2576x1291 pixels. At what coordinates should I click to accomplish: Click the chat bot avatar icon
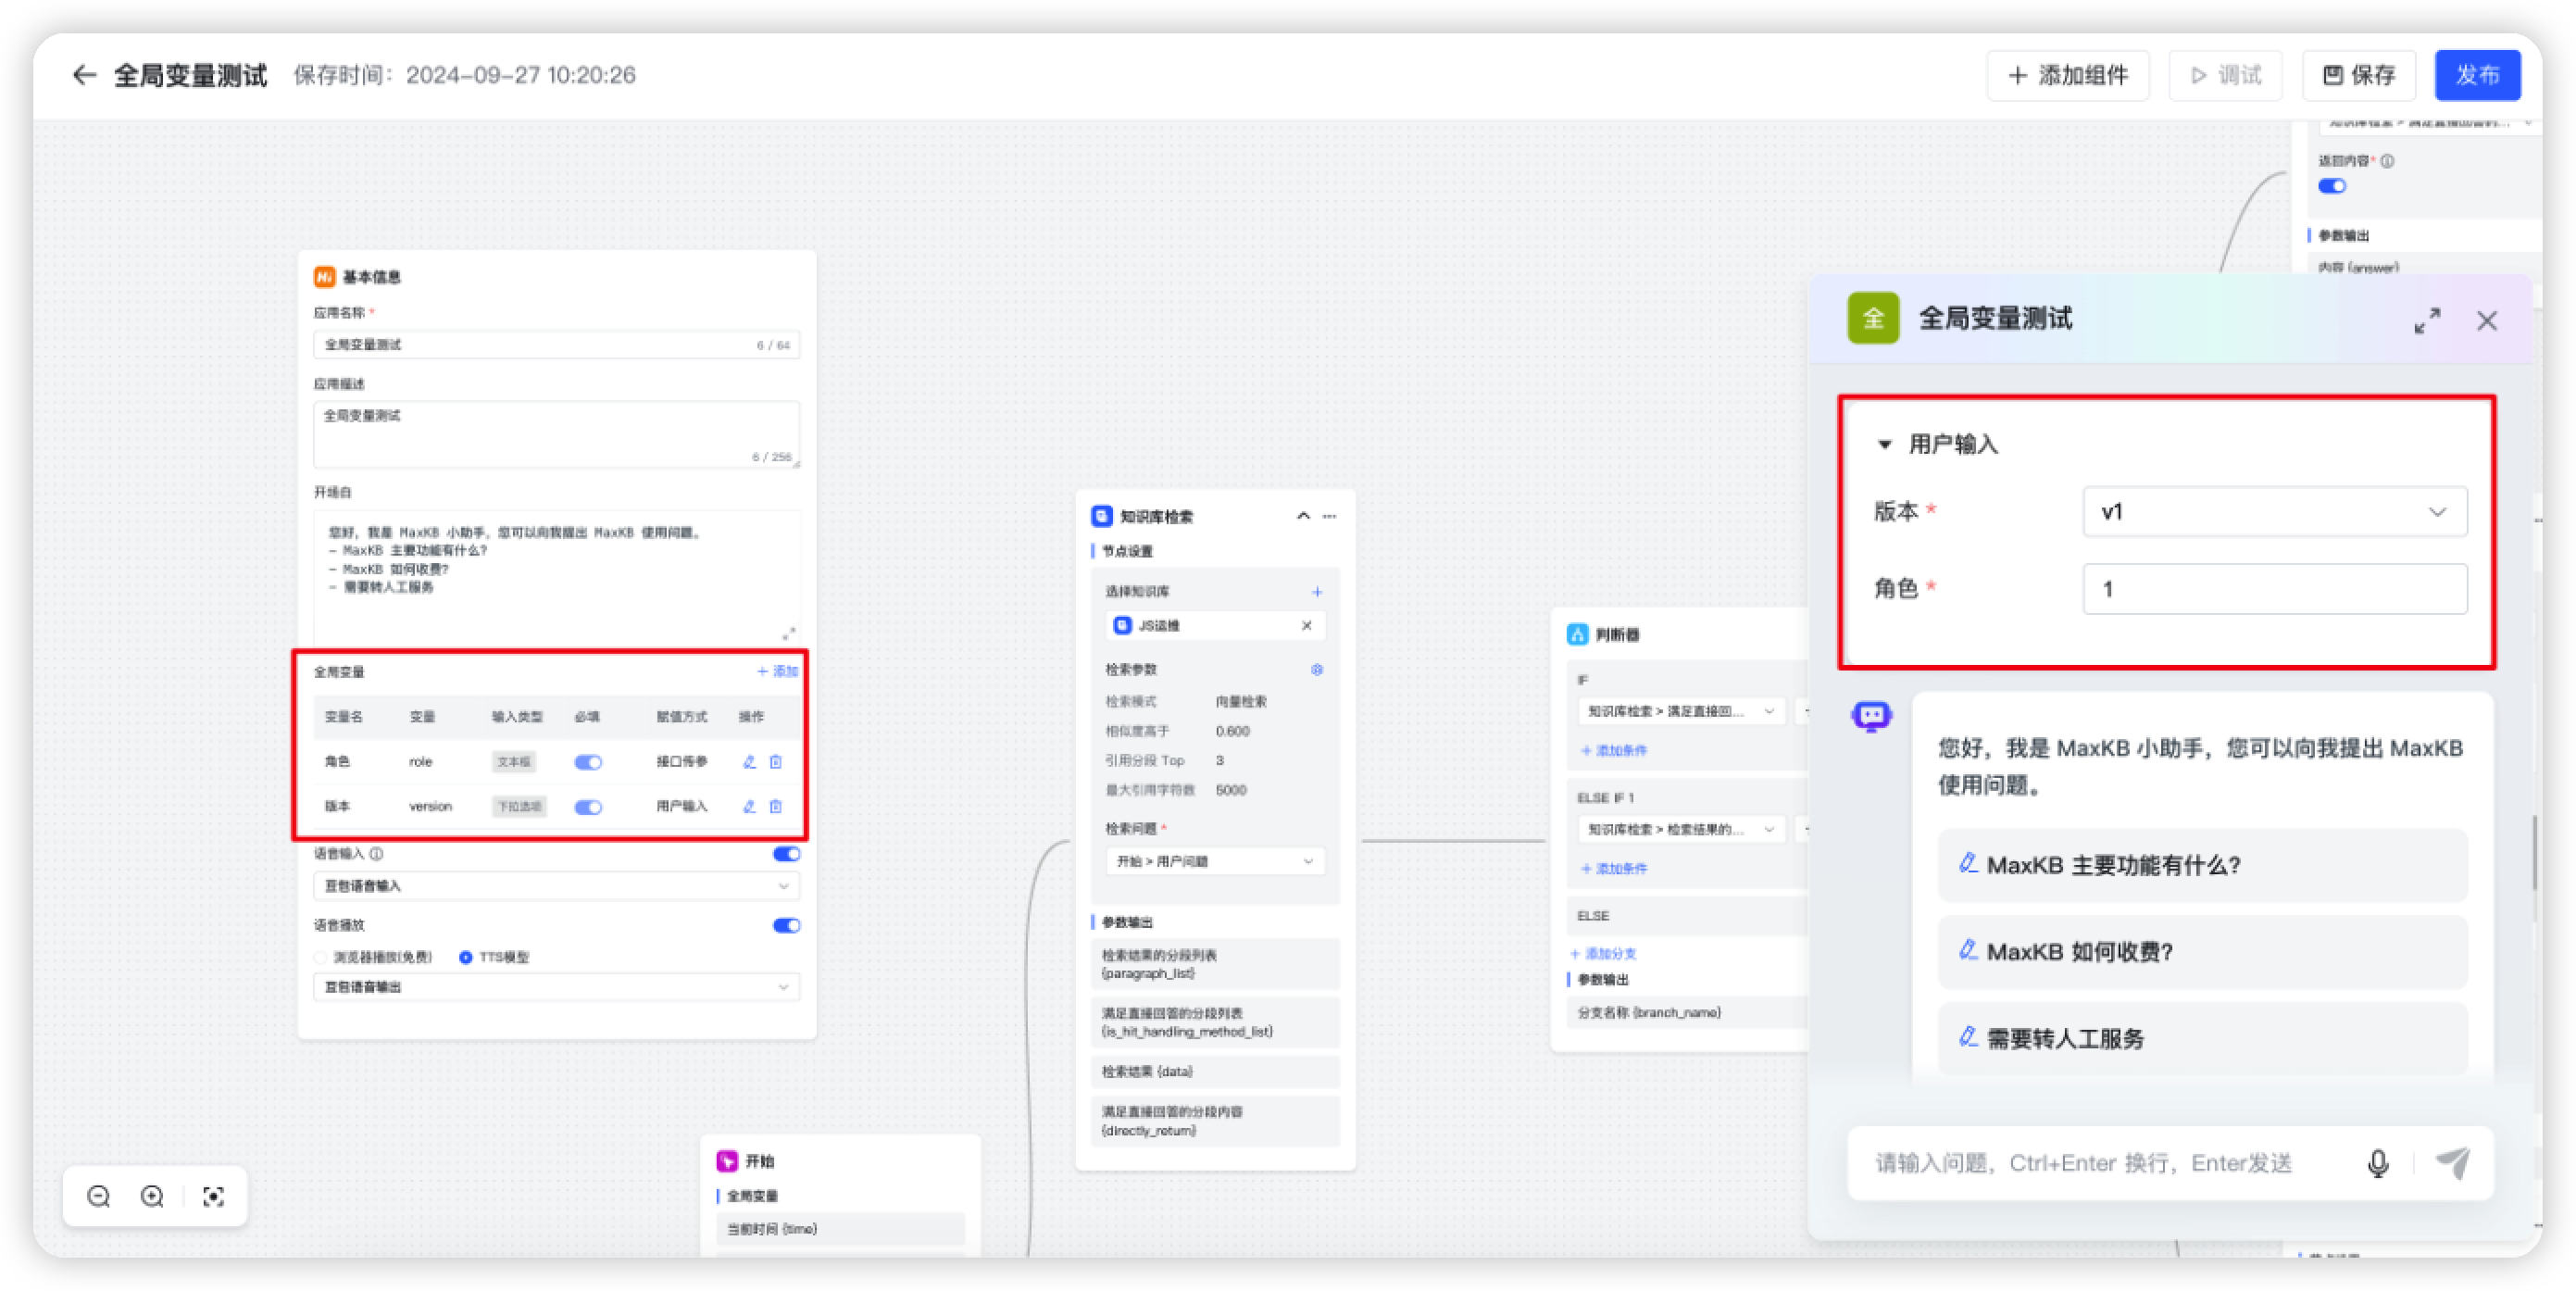pos(1872,717)
